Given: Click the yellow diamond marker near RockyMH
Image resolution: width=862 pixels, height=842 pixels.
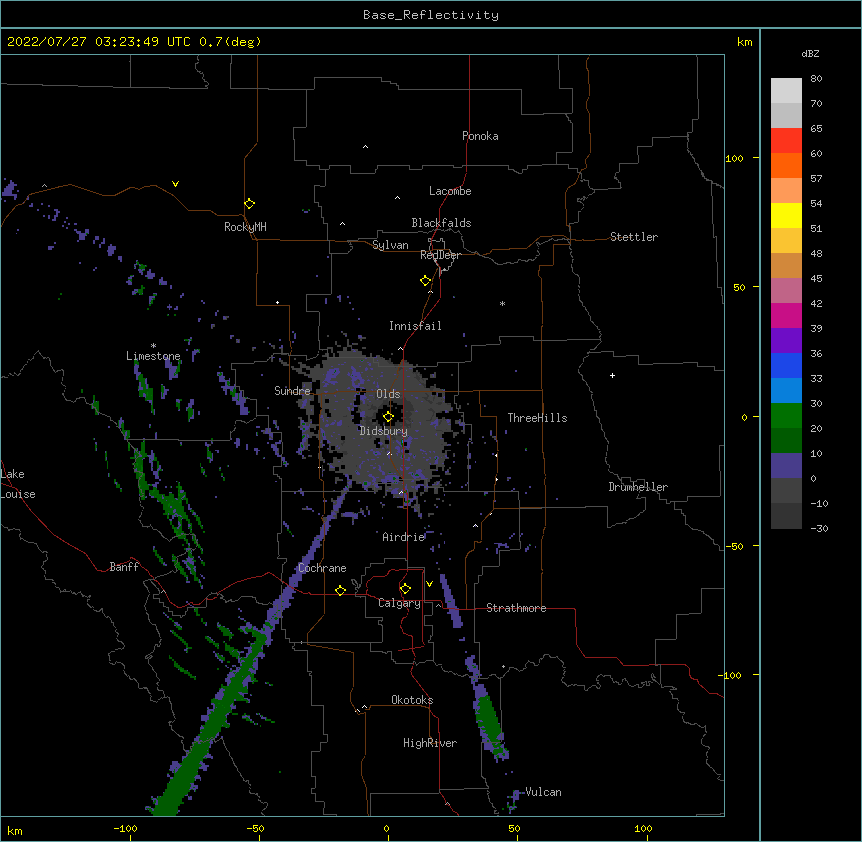Looking at the screenshot, I should tap(249, 204).
